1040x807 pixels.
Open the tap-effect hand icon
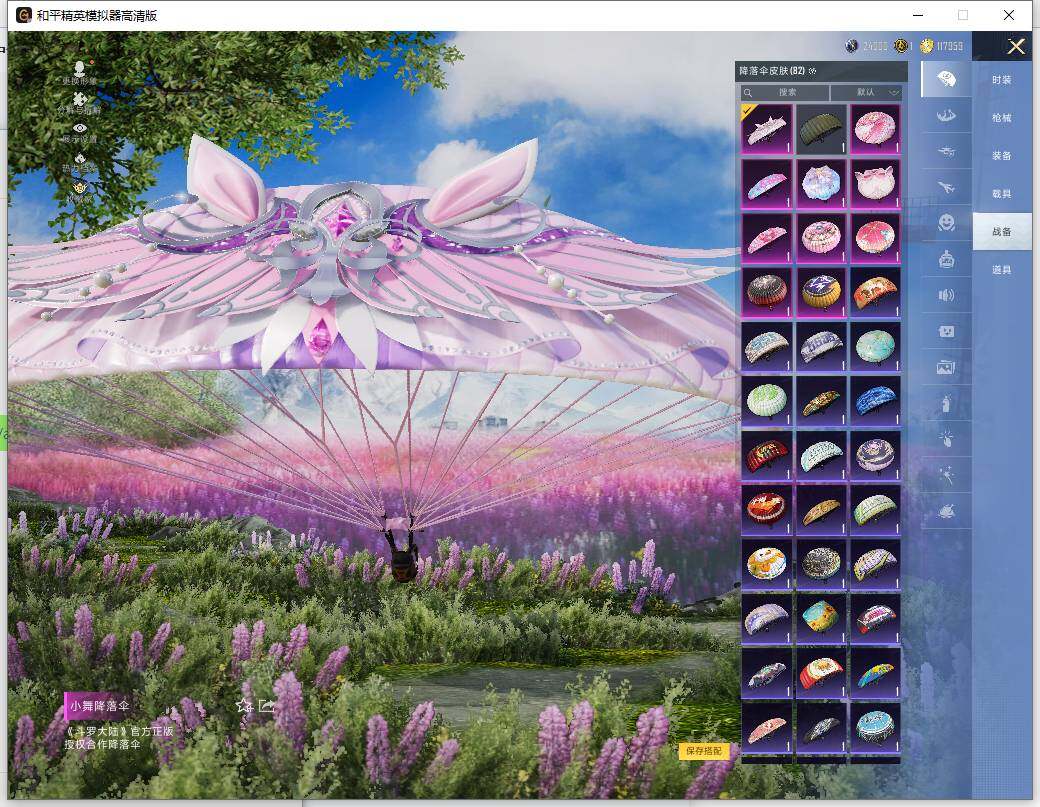pos(946,438)
